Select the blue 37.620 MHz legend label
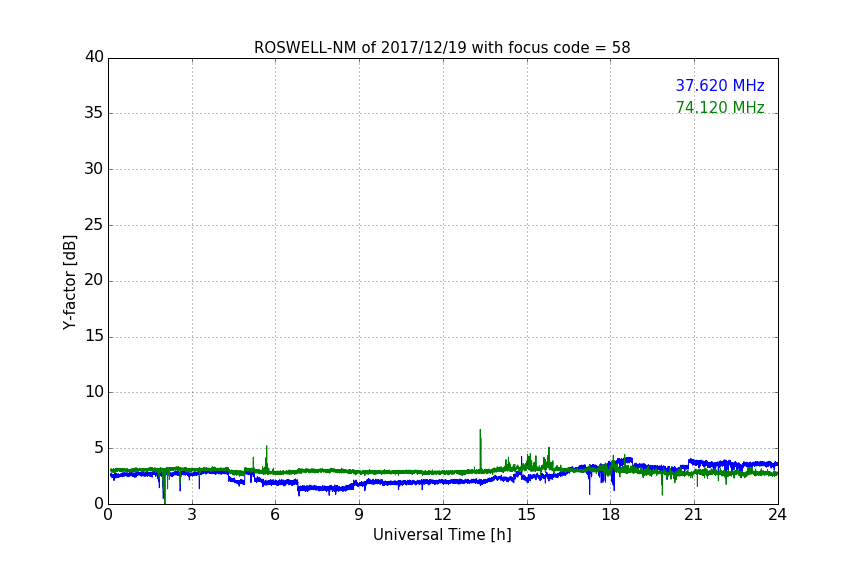 [720, 85]
